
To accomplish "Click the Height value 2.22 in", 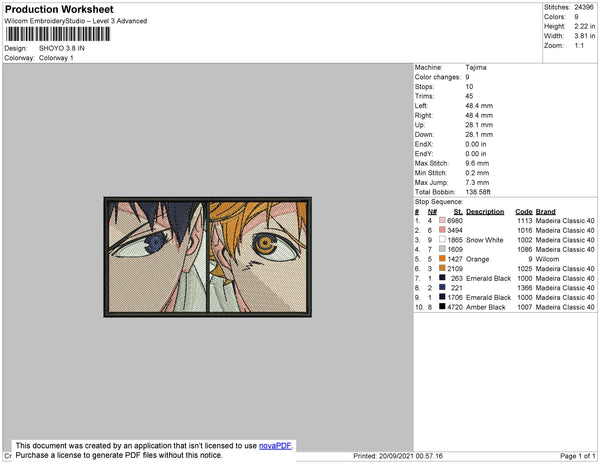I will tap(584, 26).
